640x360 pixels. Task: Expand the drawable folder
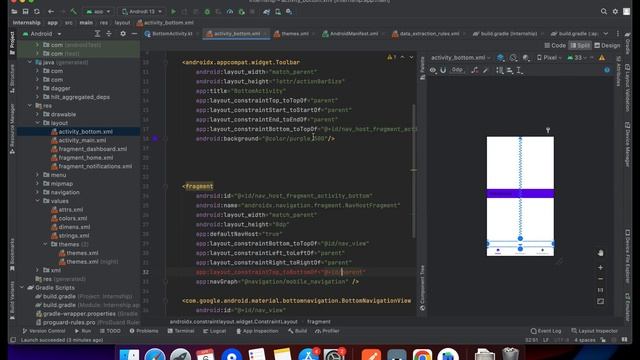pos(38,114)
